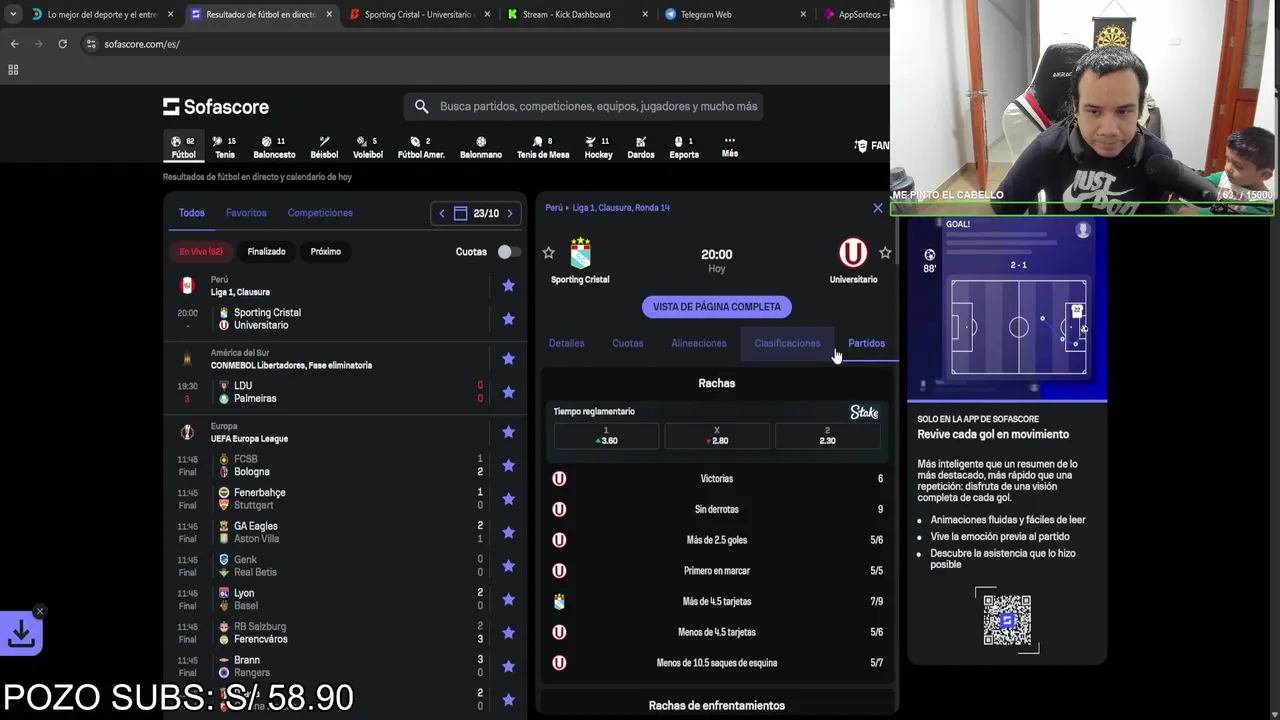Open the Dardos sport category
This screenshot has height=720, width=1280.
pos(641,147)
